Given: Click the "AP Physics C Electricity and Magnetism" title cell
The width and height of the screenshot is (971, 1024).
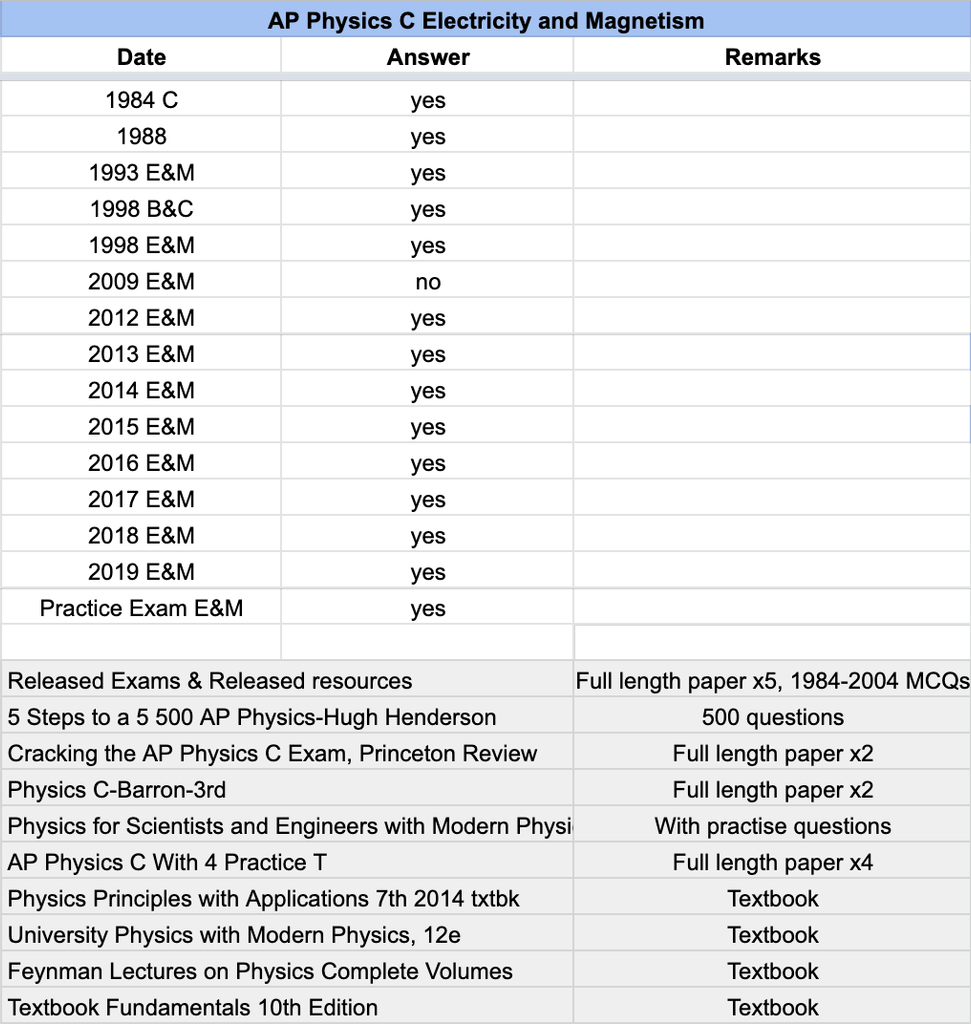Looking at the screenshot, I should tap(485, 20).
